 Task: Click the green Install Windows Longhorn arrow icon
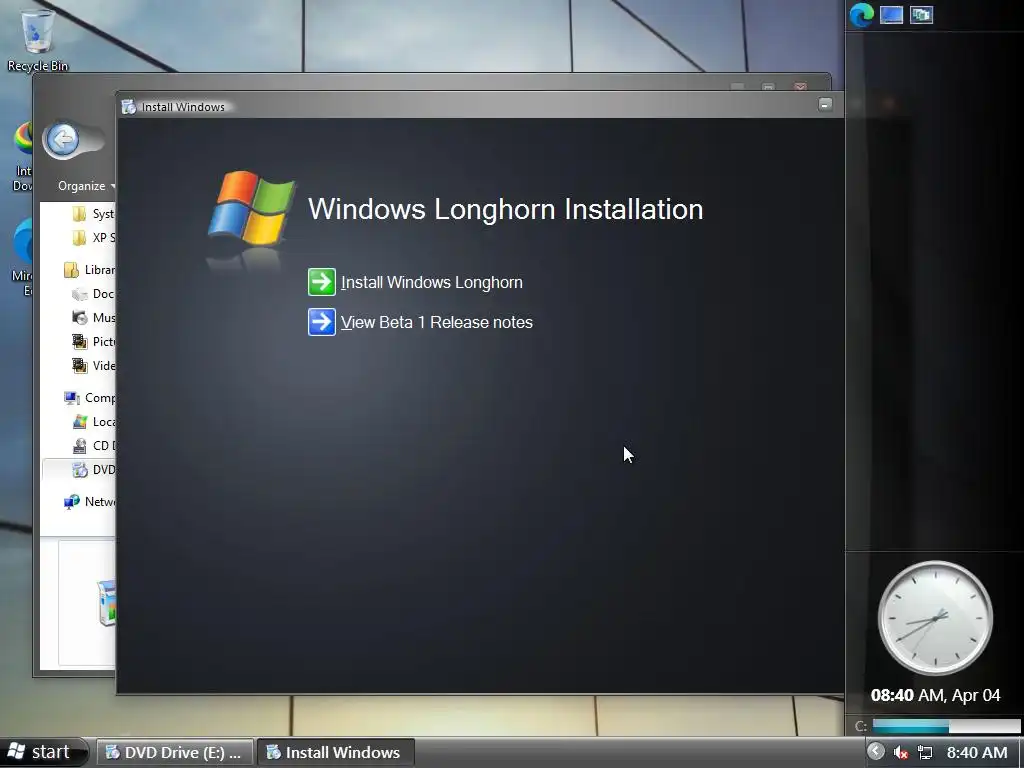click(322, 282)
